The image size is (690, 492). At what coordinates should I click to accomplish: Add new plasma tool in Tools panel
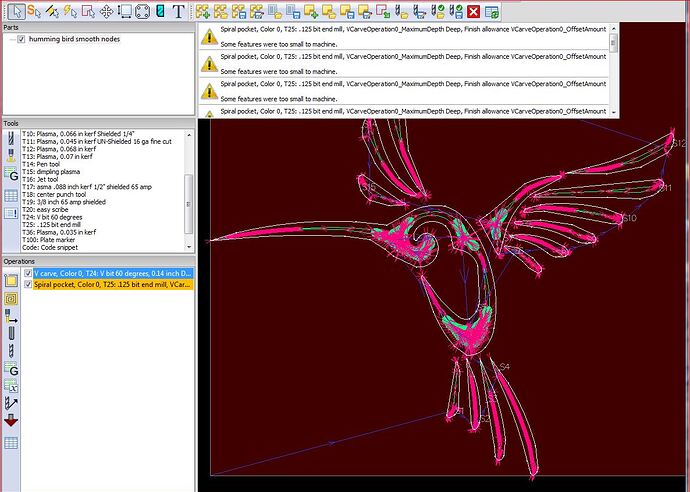click(11, 156)
